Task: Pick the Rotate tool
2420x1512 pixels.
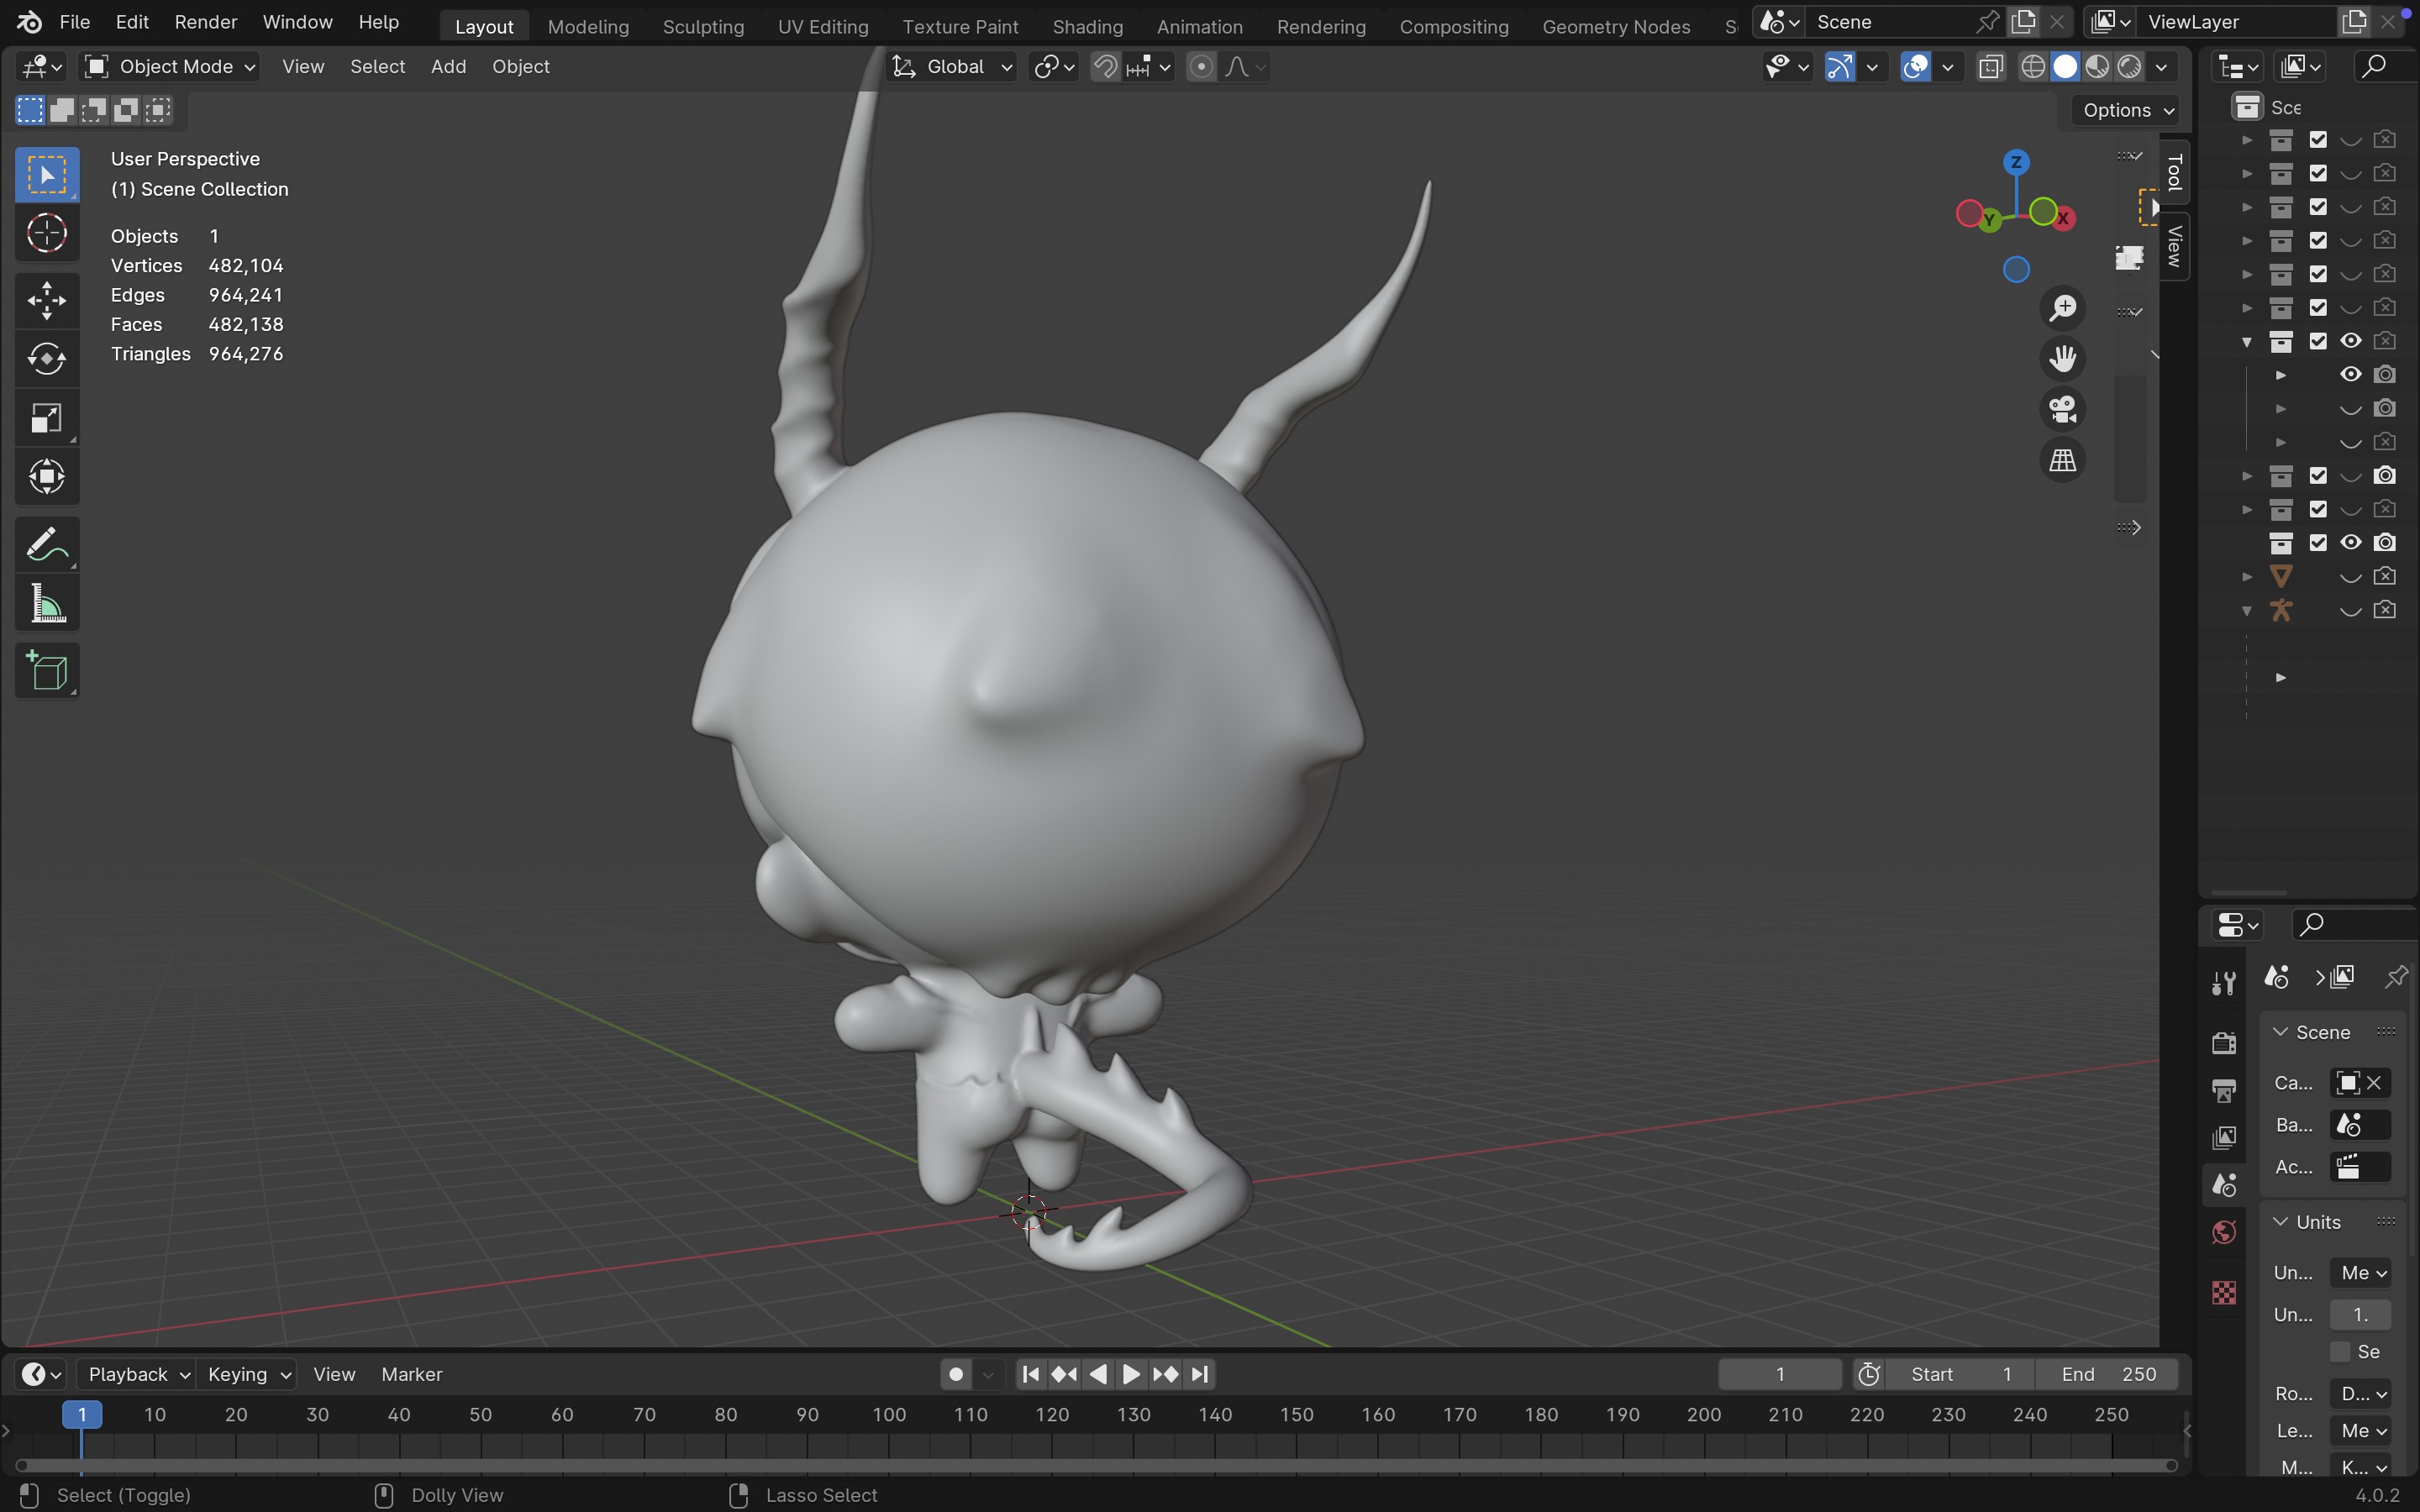Action: click(x=47, y=359)
